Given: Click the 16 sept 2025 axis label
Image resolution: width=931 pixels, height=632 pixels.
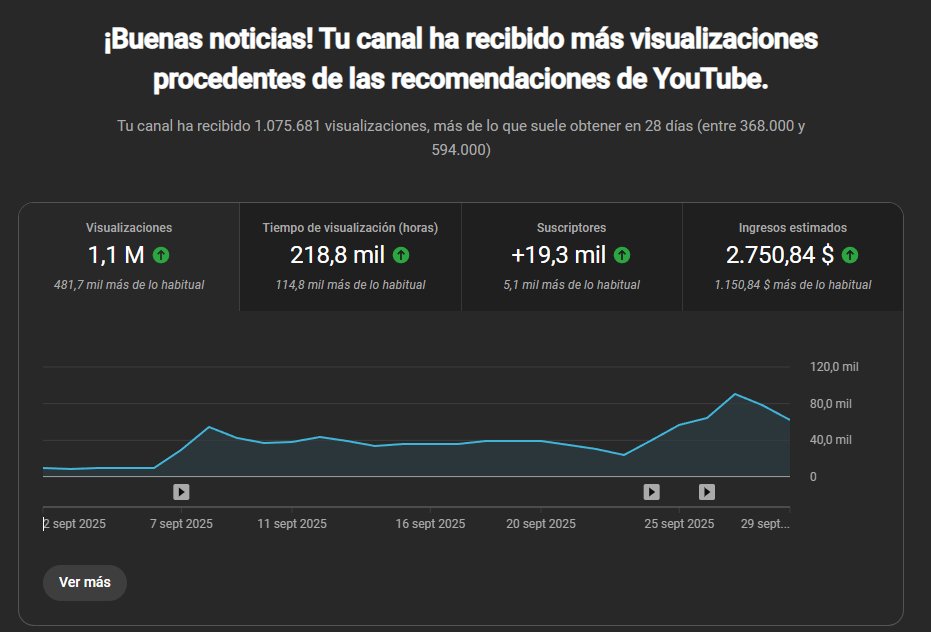Looking at the screenshot, I should (431, 523).
